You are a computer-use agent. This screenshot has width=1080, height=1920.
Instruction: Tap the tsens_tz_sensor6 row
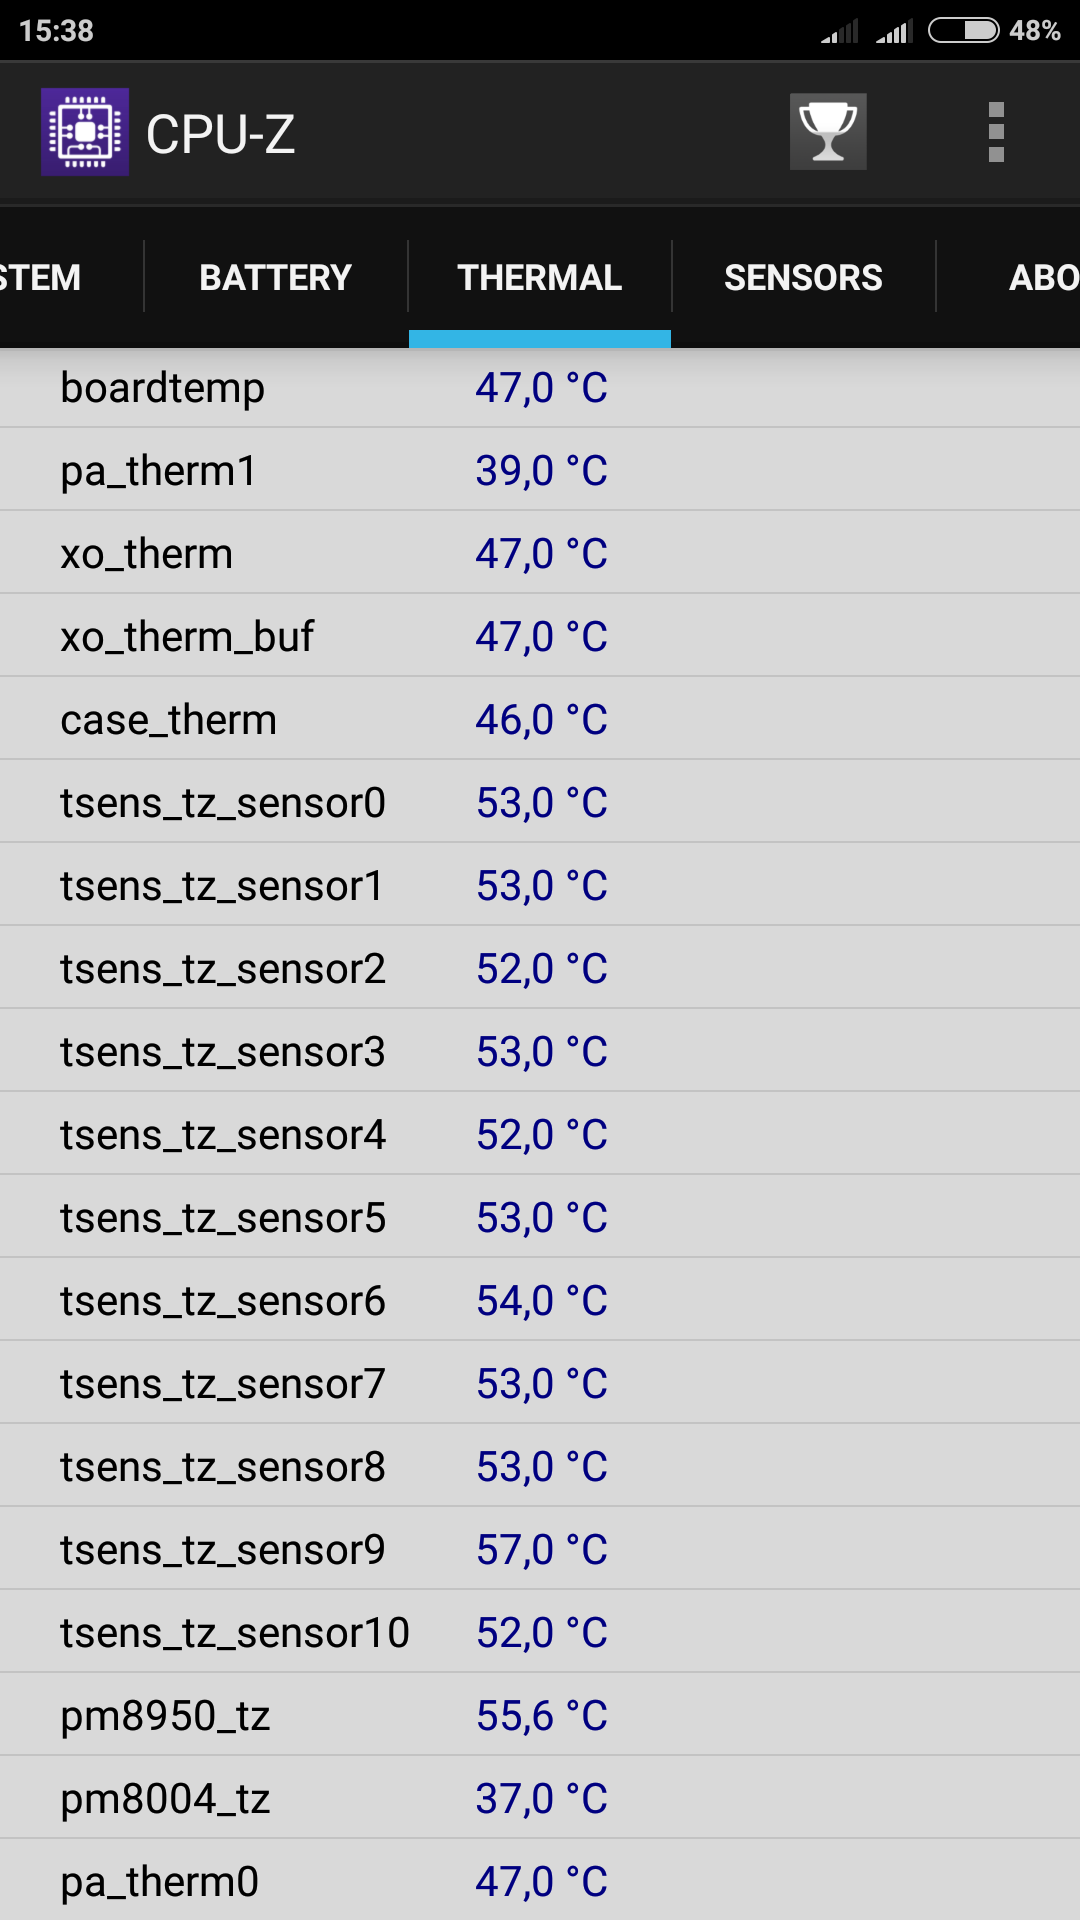click(x=540, y=1301)
